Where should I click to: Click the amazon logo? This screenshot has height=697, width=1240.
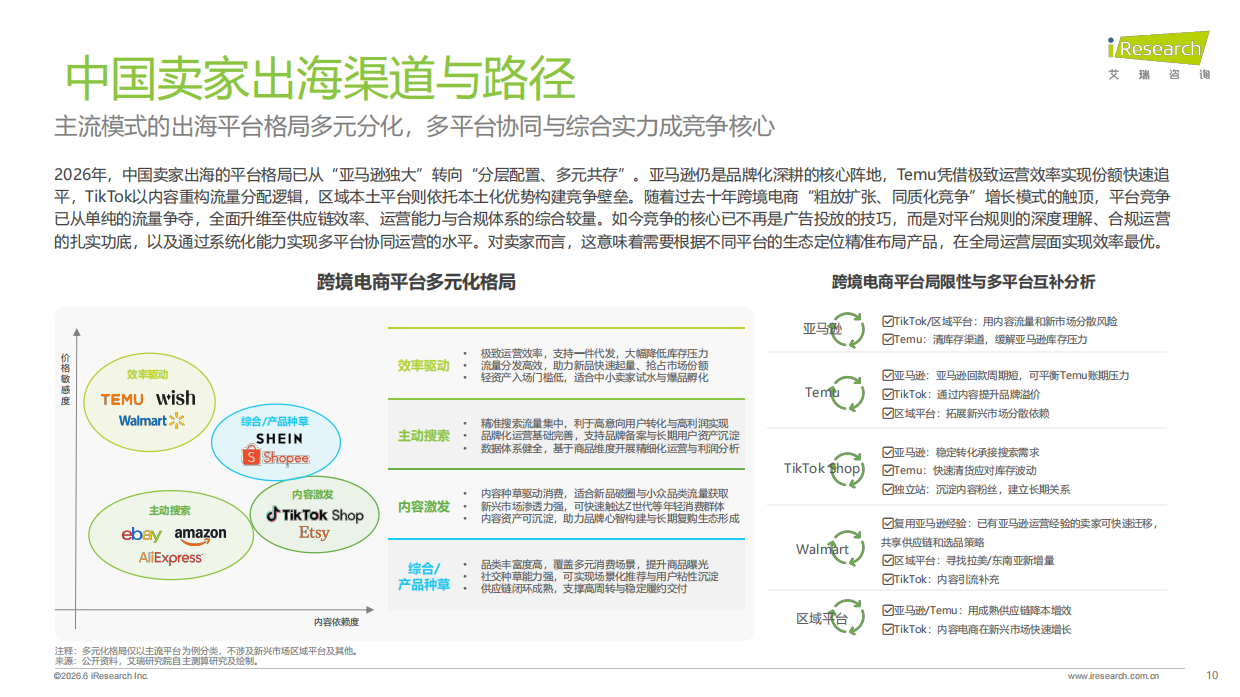tap(200, 535)
